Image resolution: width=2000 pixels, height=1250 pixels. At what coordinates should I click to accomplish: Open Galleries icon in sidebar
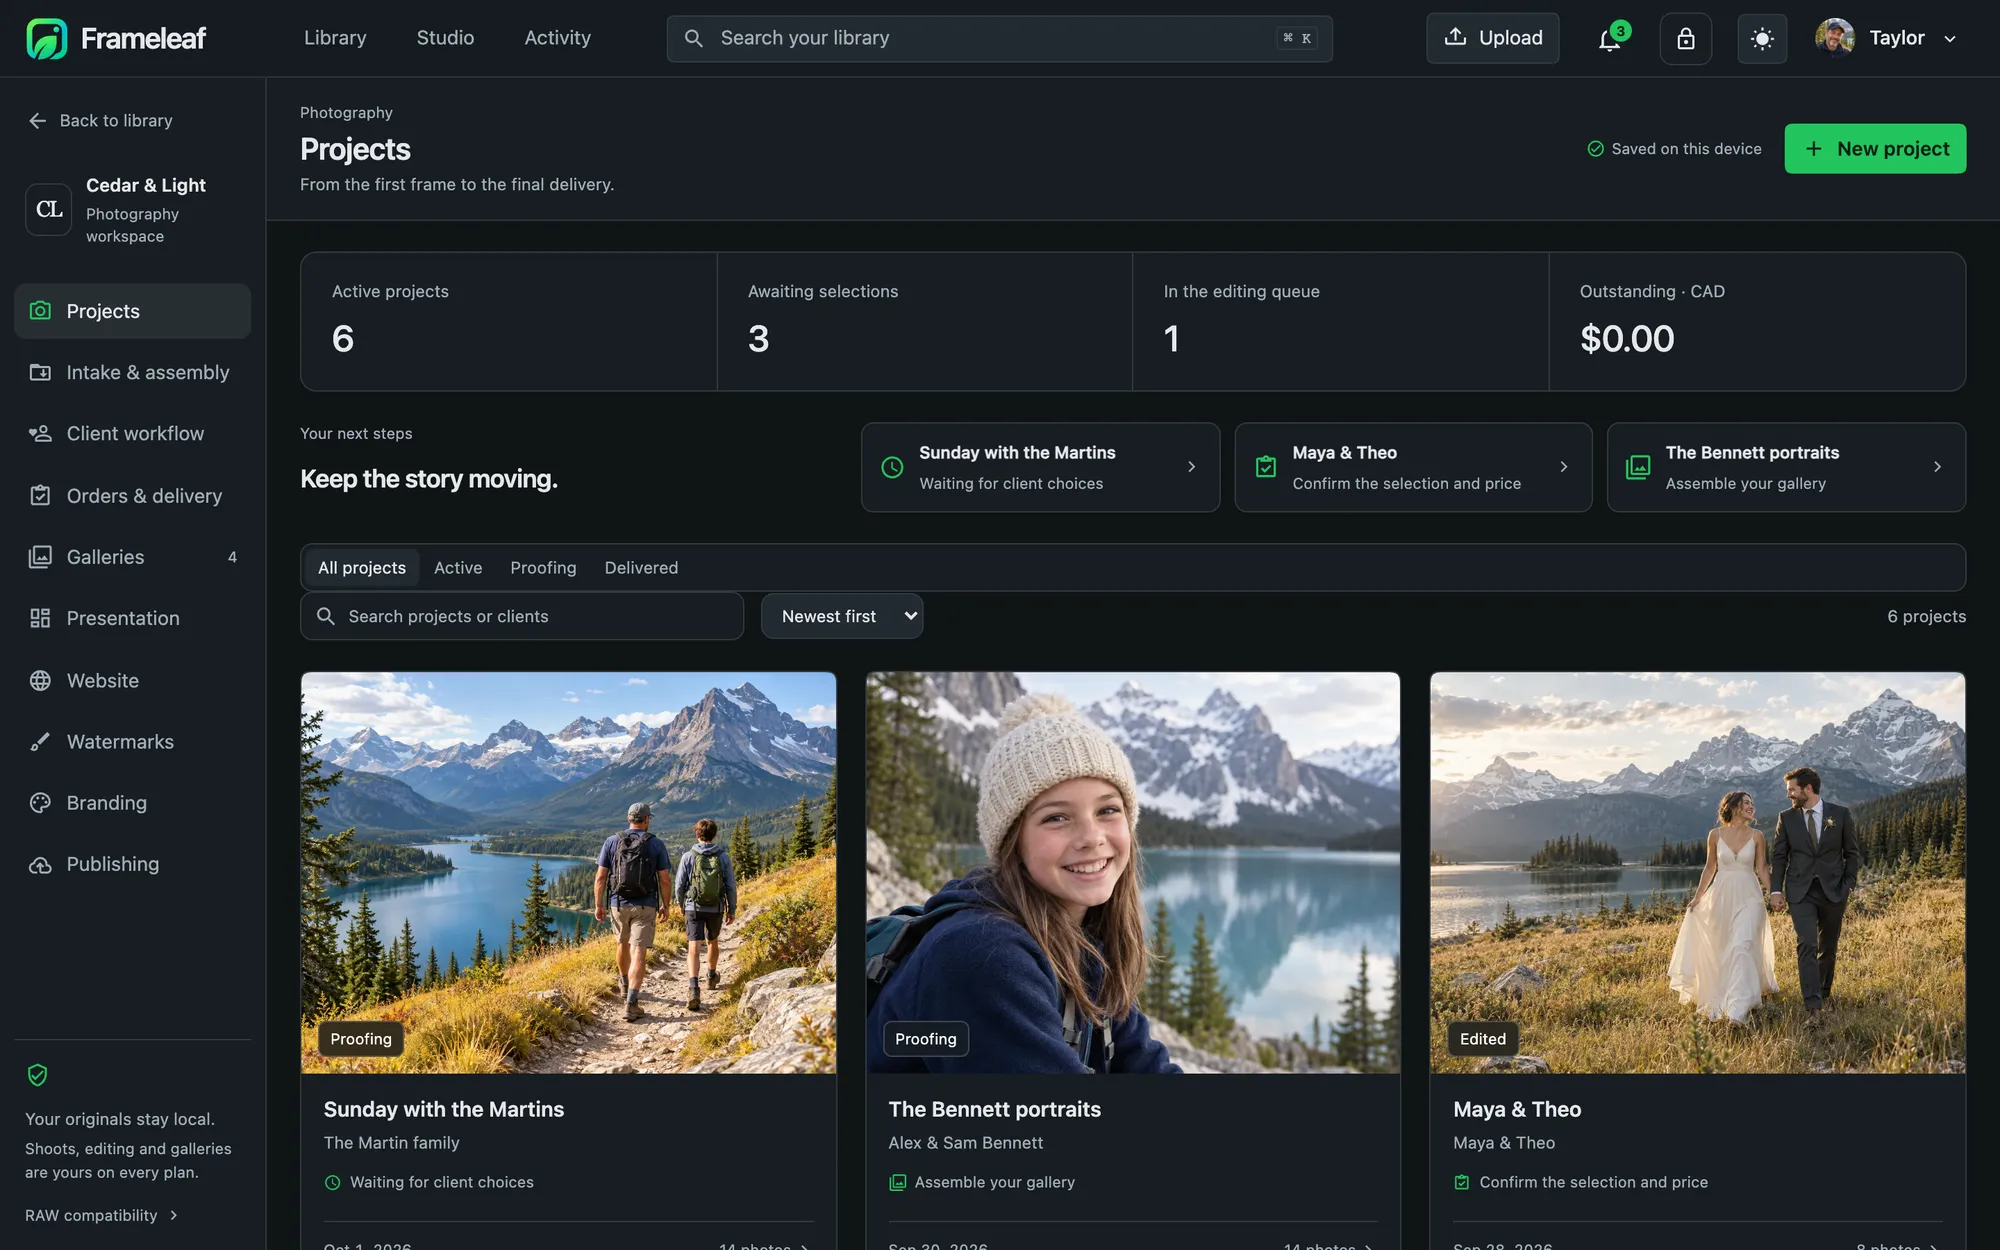(40, 557)
